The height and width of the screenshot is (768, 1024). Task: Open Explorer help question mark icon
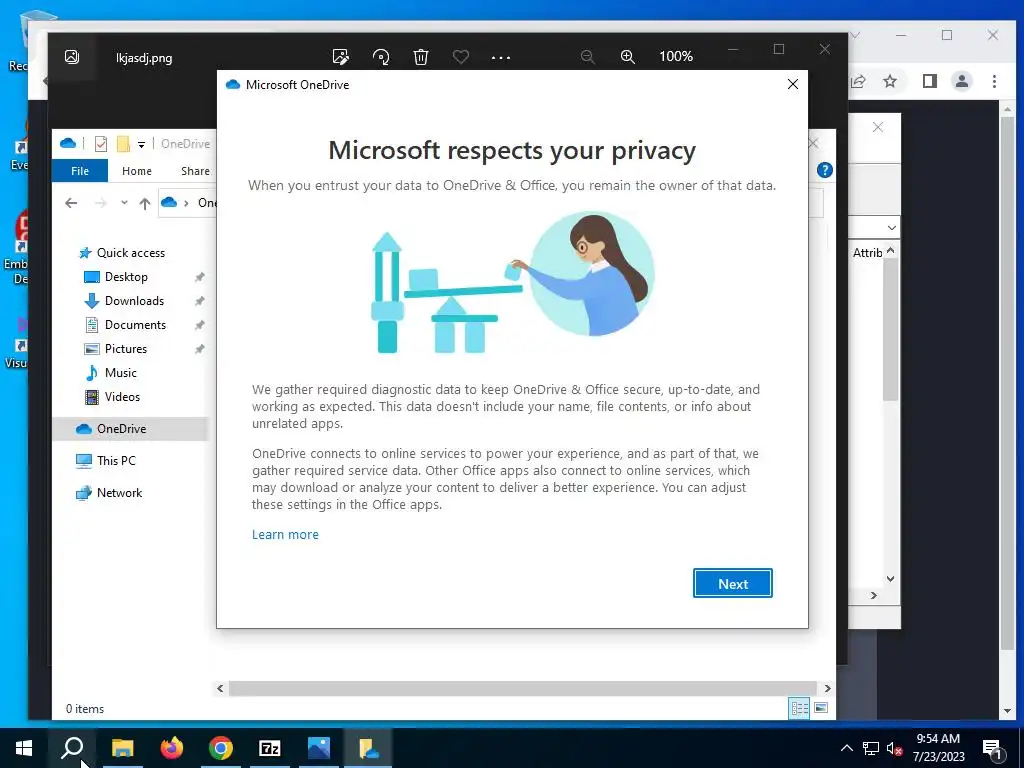(825, 170)
